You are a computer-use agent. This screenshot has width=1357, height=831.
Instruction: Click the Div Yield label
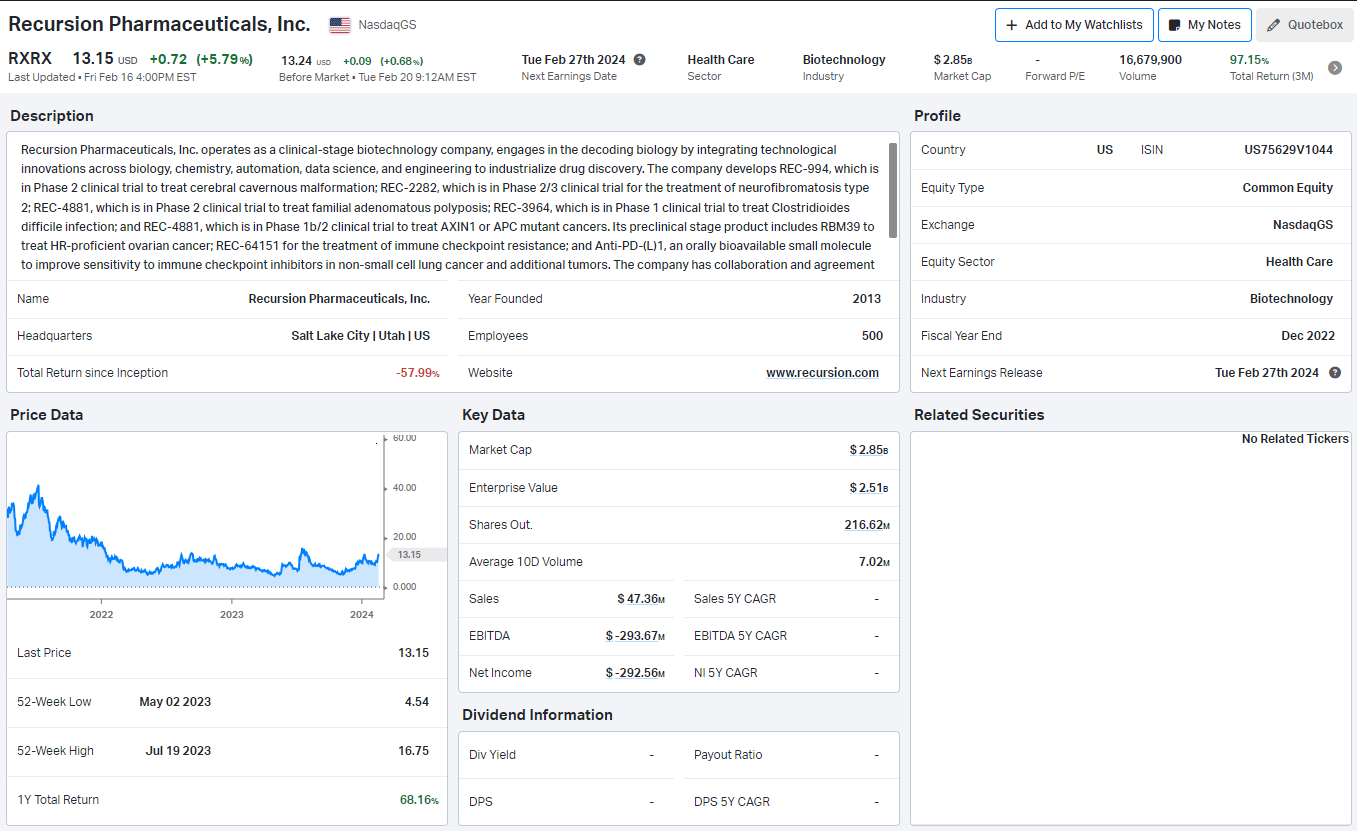click(x=493, y=755)
